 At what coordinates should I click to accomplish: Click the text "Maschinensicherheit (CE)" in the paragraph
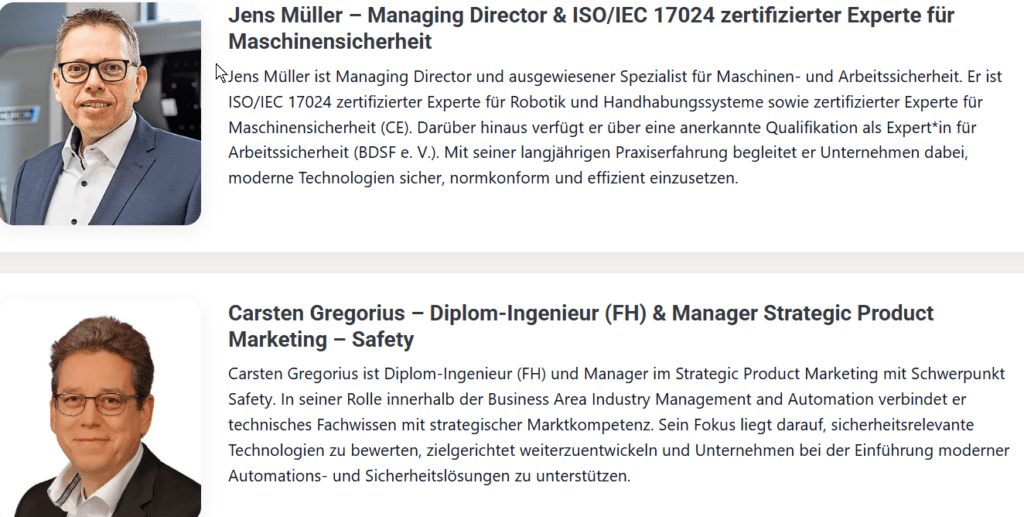318,128
